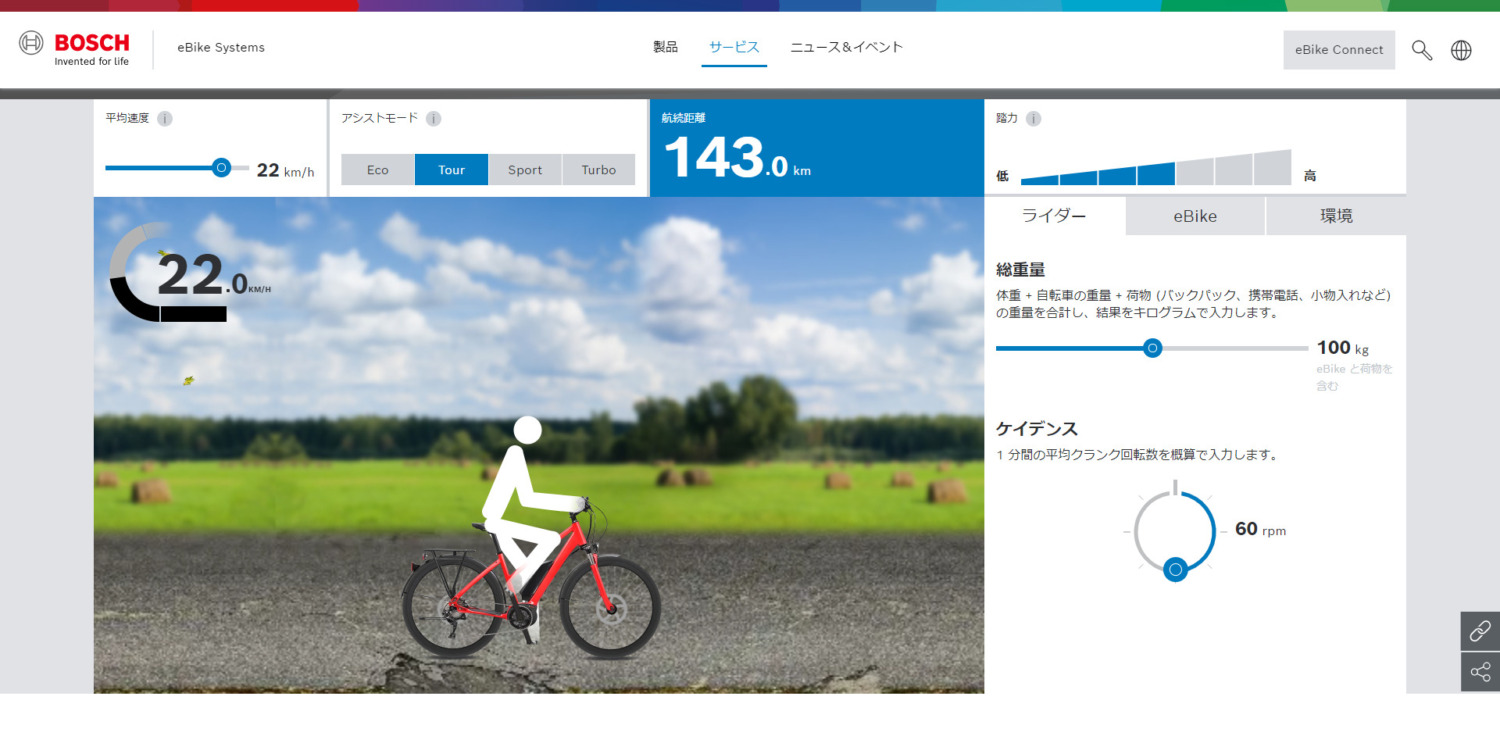Set 踏力 to the lowest bar

(1039, 180)
